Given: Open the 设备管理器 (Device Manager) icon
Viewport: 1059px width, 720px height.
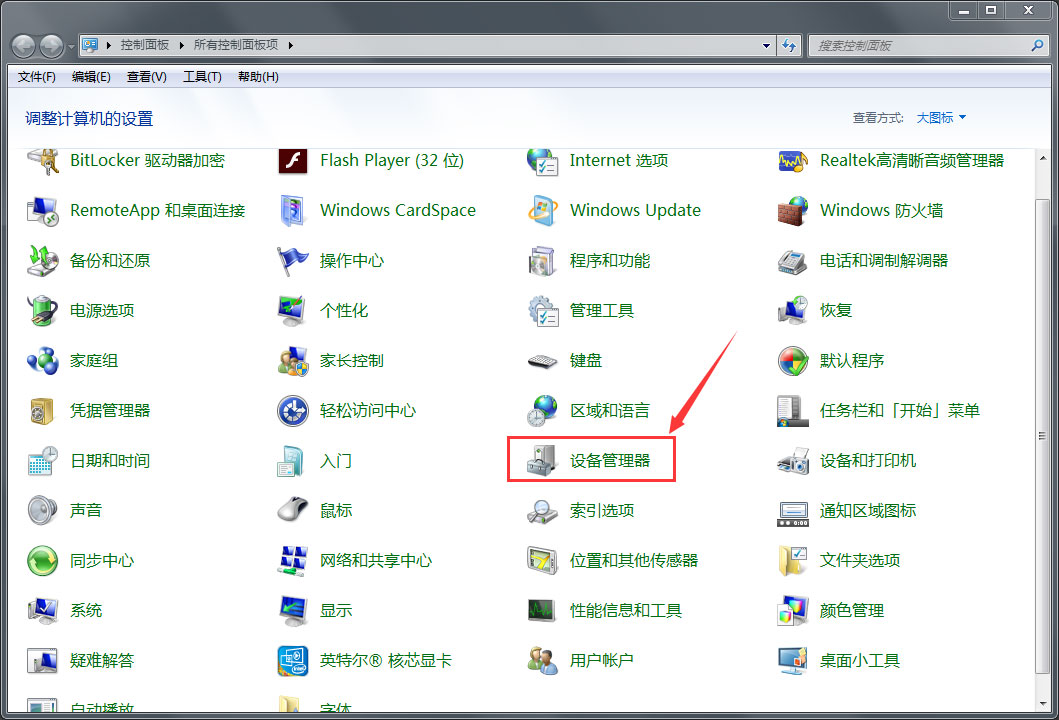Looking at the screenshot, I should [x=542, y=461].
